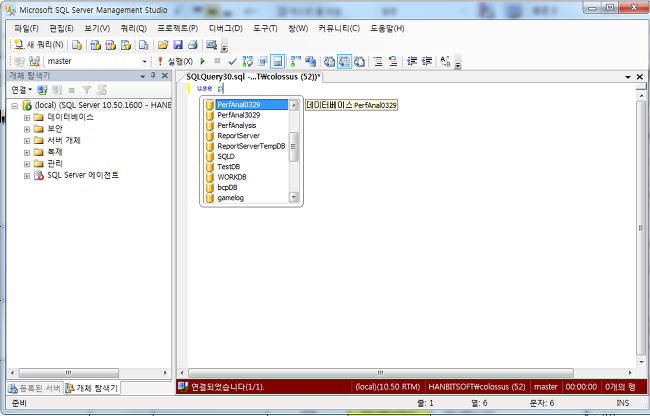This screenshot has height=416, width=650.
Task: Open the 연결 dropdown in Object Explorer
Action: click(22, 89)
